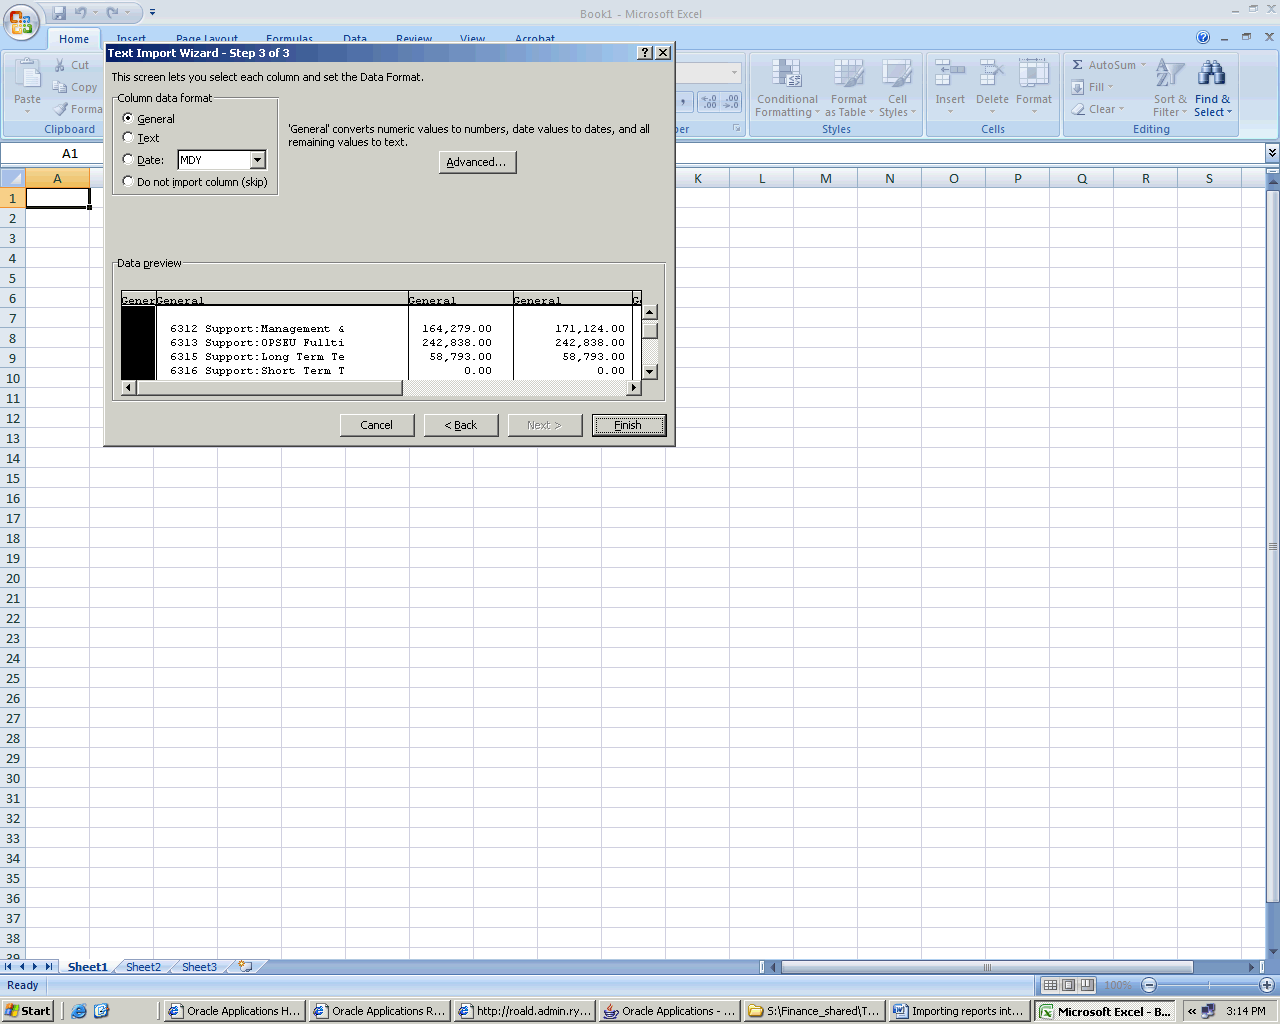Viewport: 1280px width, 1024px height.
Task: Click the Paste clipboard icon
Action: tap(28, 75)
